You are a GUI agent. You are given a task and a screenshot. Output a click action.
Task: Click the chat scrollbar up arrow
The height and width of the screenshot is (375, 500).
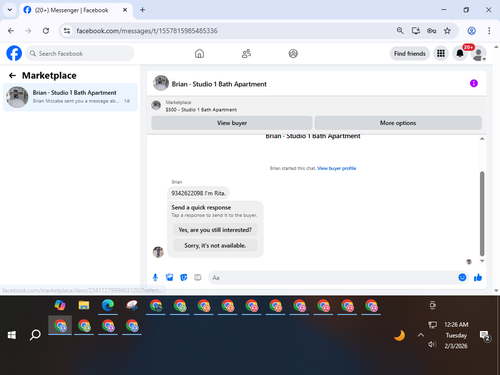pyautogui.click(x=482, y=139)
